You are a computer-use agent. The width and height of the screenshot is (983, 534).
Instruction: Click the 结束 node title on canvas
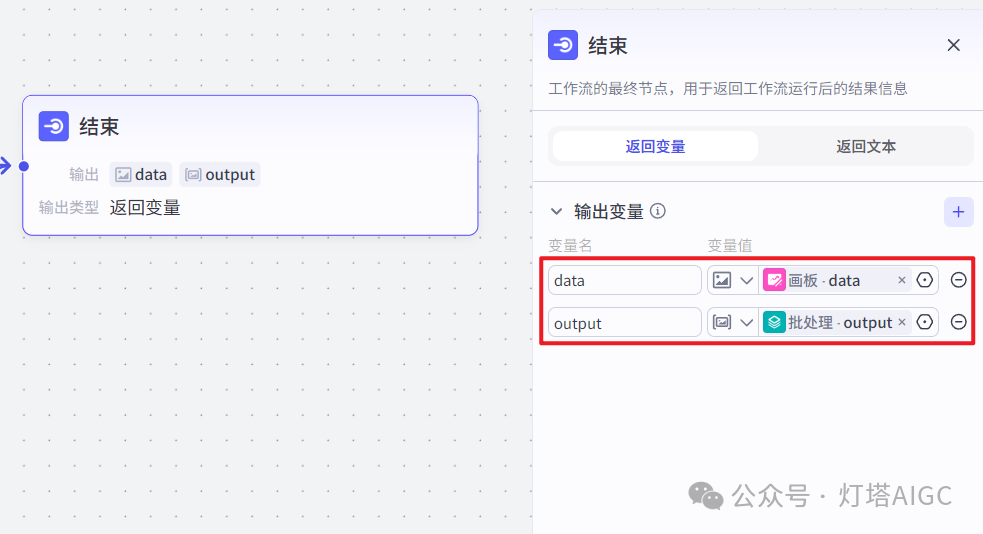click(x=99, y=127)
